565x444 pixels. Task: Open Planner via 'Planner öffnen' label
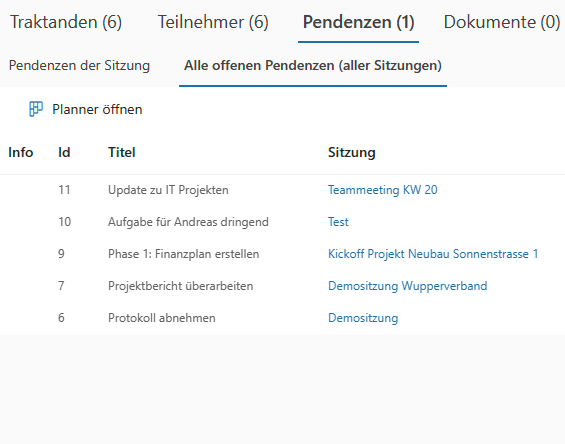tap(97, 110)
